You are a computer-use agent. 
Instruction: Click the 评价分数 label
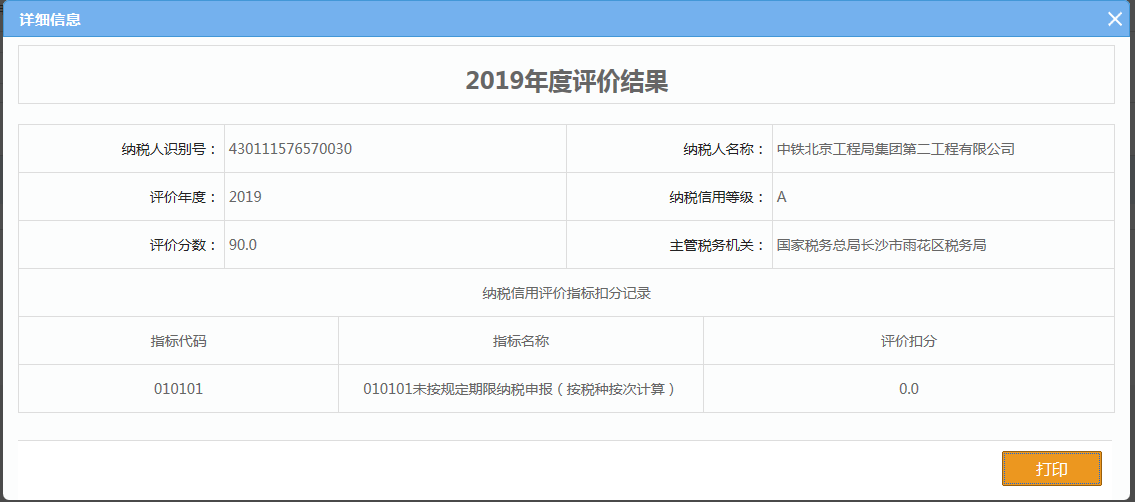(x=183, y=244)
